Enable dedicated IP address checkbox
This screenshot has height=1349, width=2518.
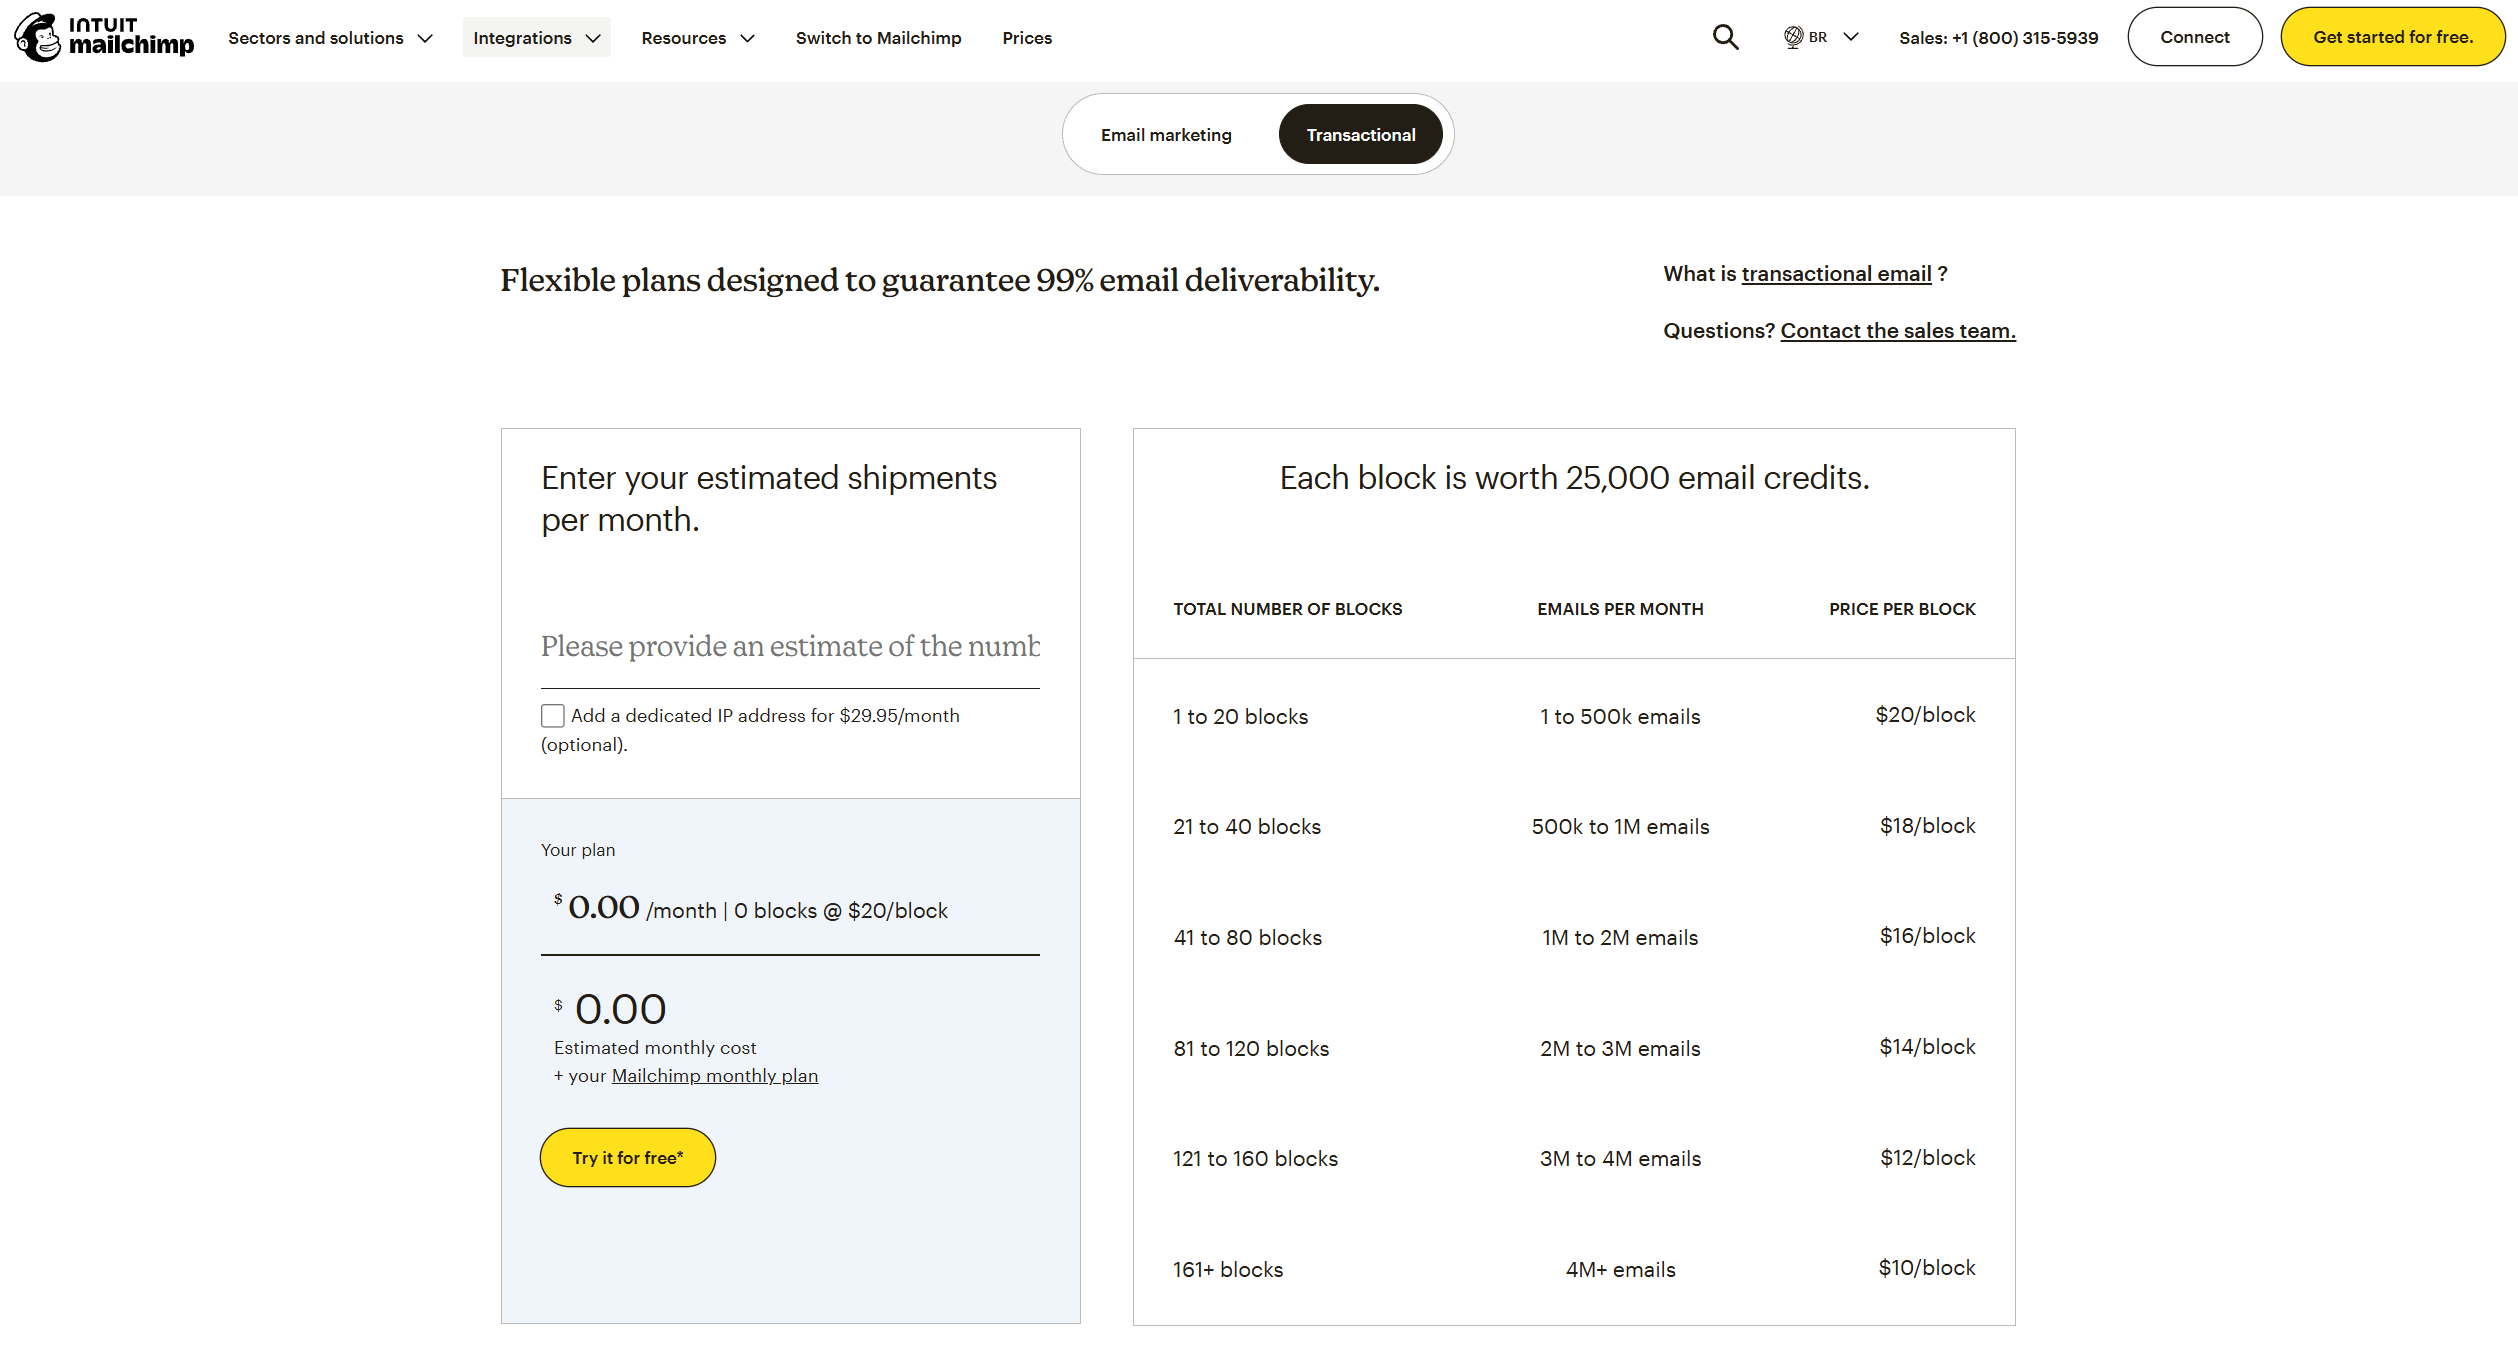pos(553,715)
